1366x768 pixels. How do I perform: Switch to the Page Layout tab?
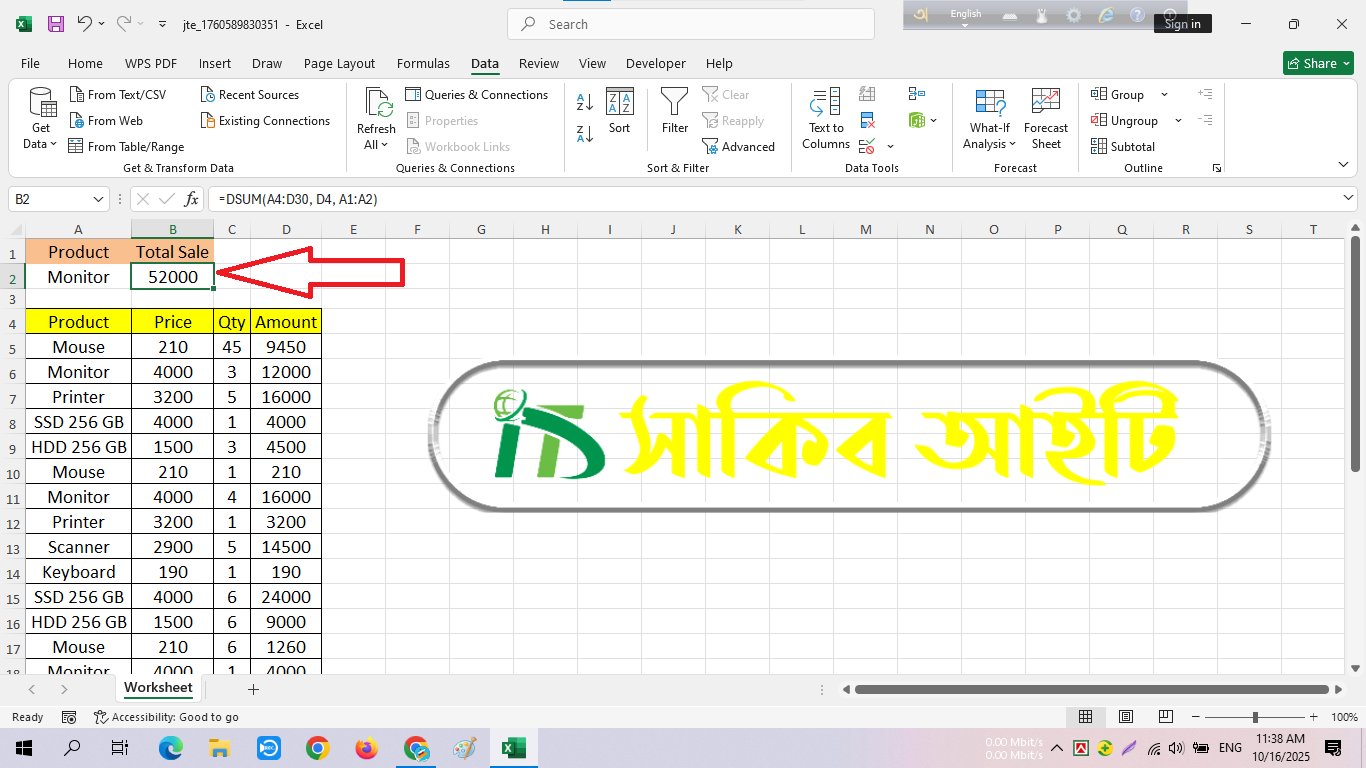point(339,63)
